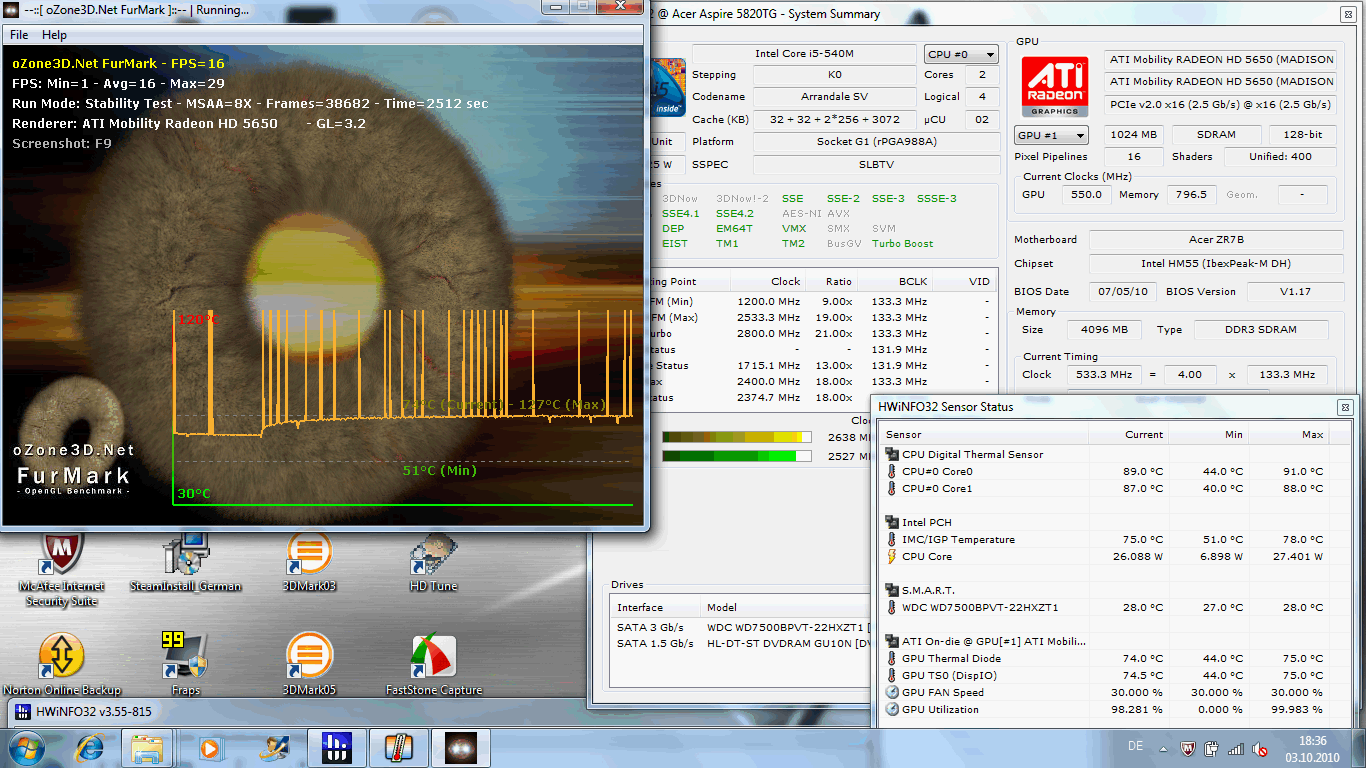Click the 4096 MB memory size field

tap(1104, 330)
